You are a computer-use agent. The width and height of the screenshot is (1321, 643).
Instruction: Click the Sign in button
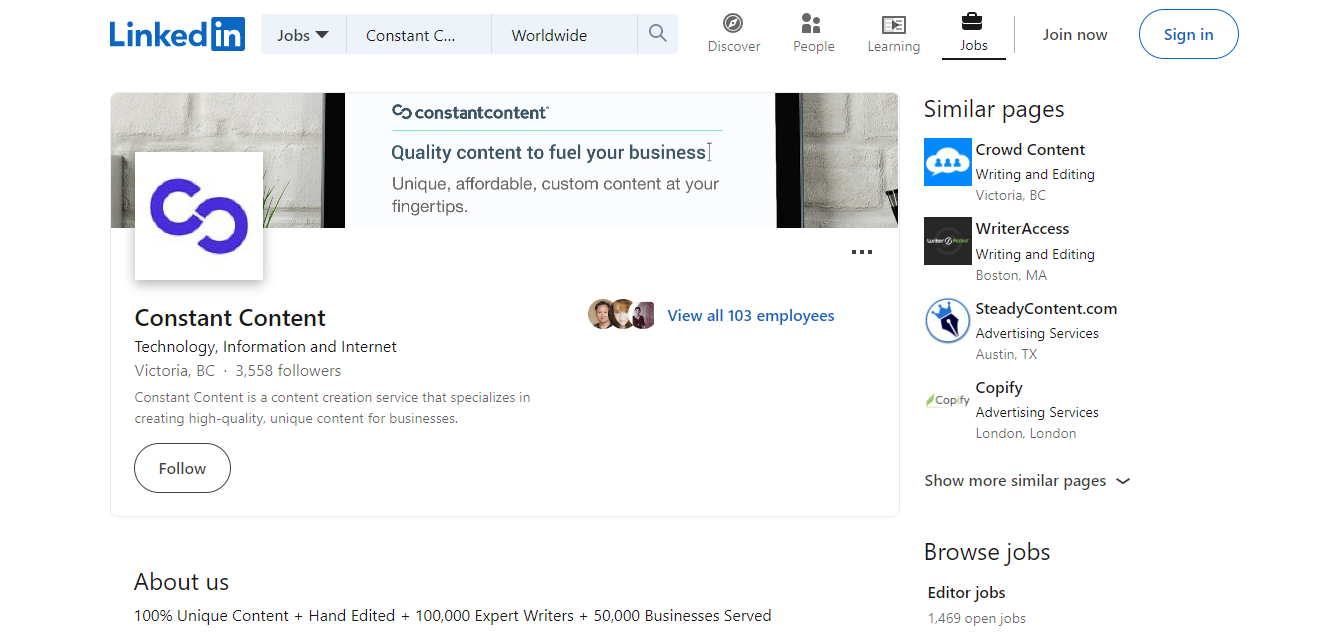tap(1188, 34)
